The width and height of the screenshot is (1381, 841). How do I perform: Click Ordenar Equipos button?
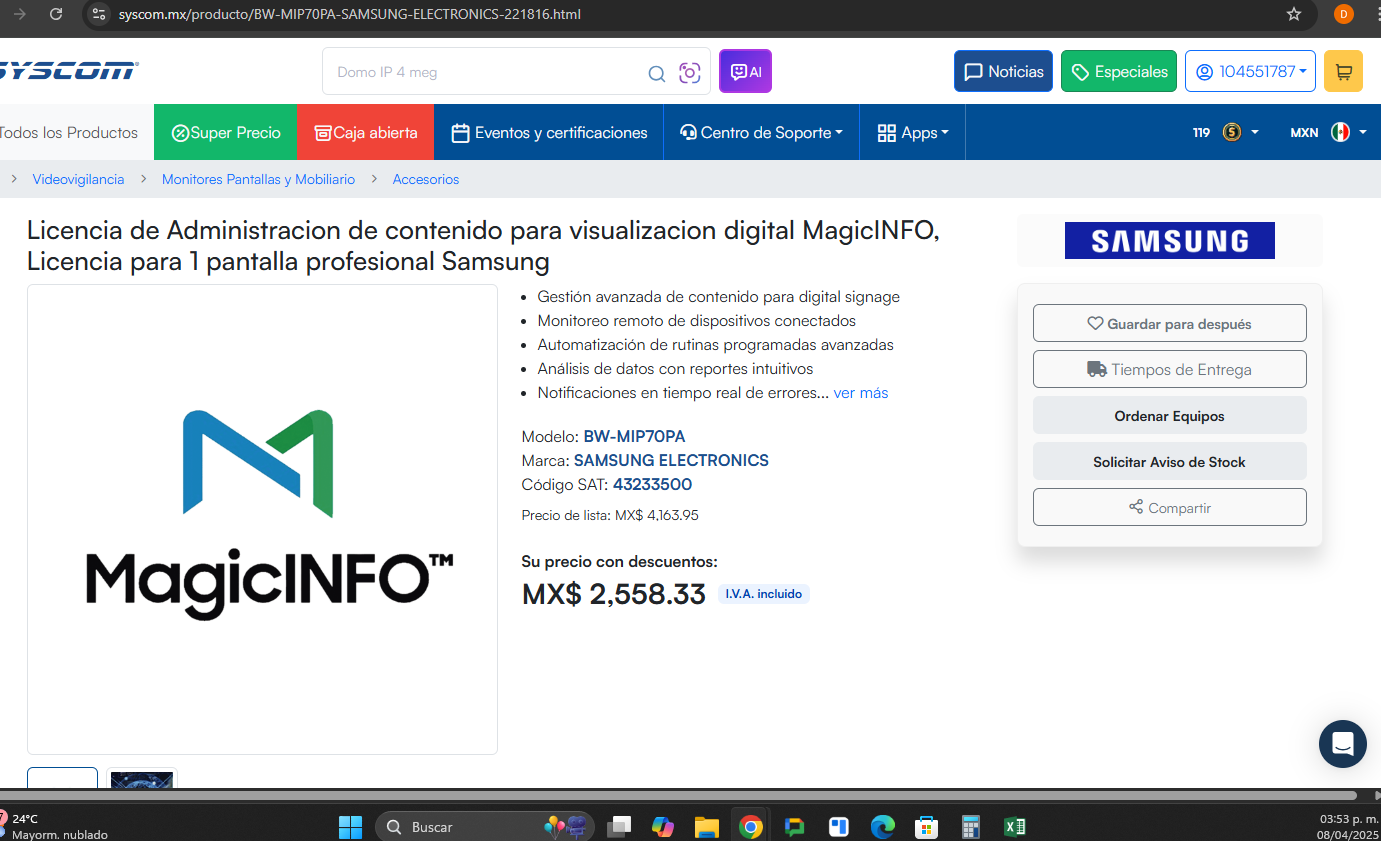click(x=1170, y=415)
